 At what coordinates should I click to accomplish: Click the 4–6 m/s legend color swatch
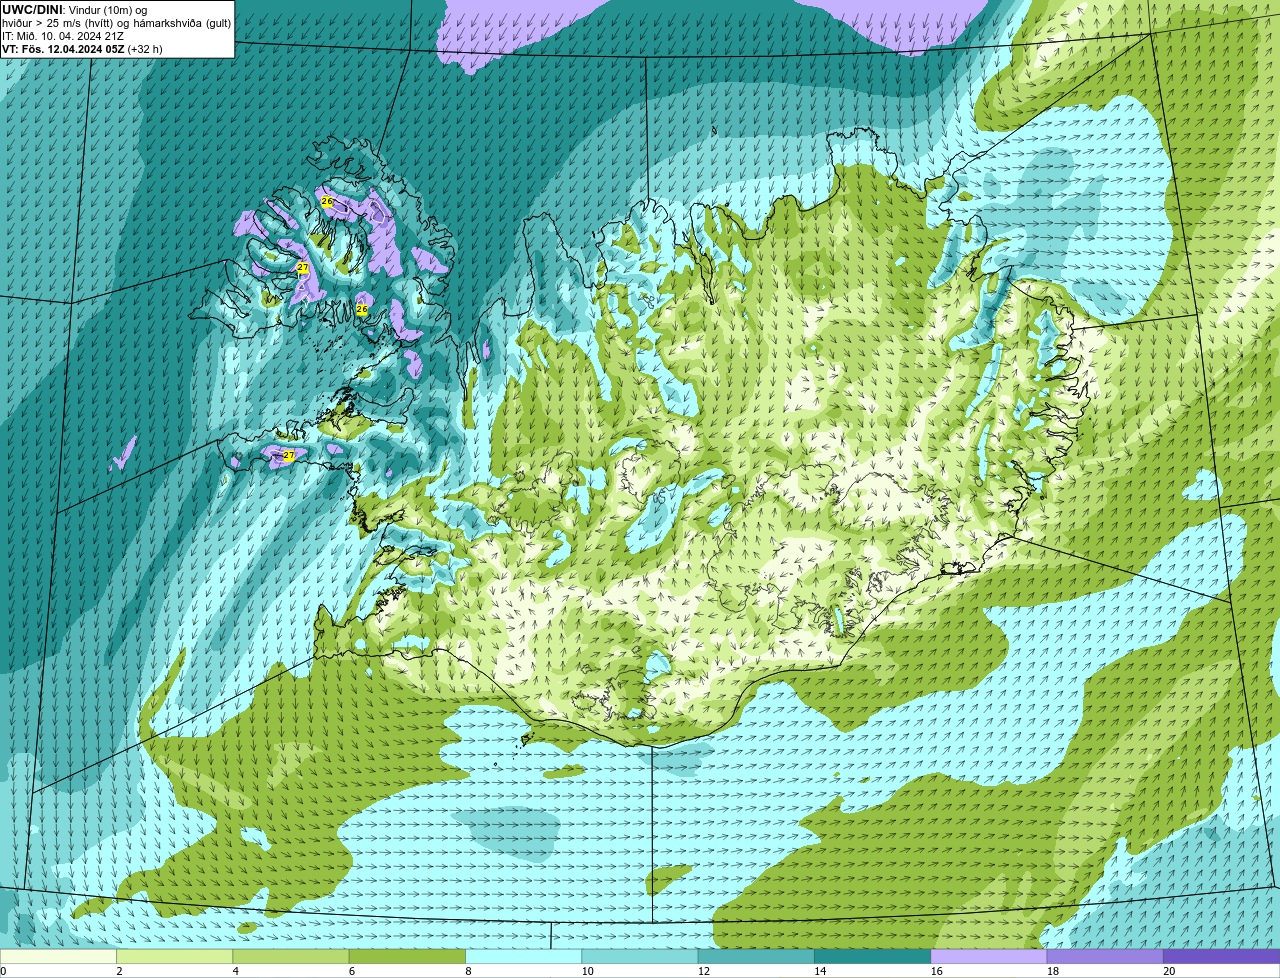292,956
